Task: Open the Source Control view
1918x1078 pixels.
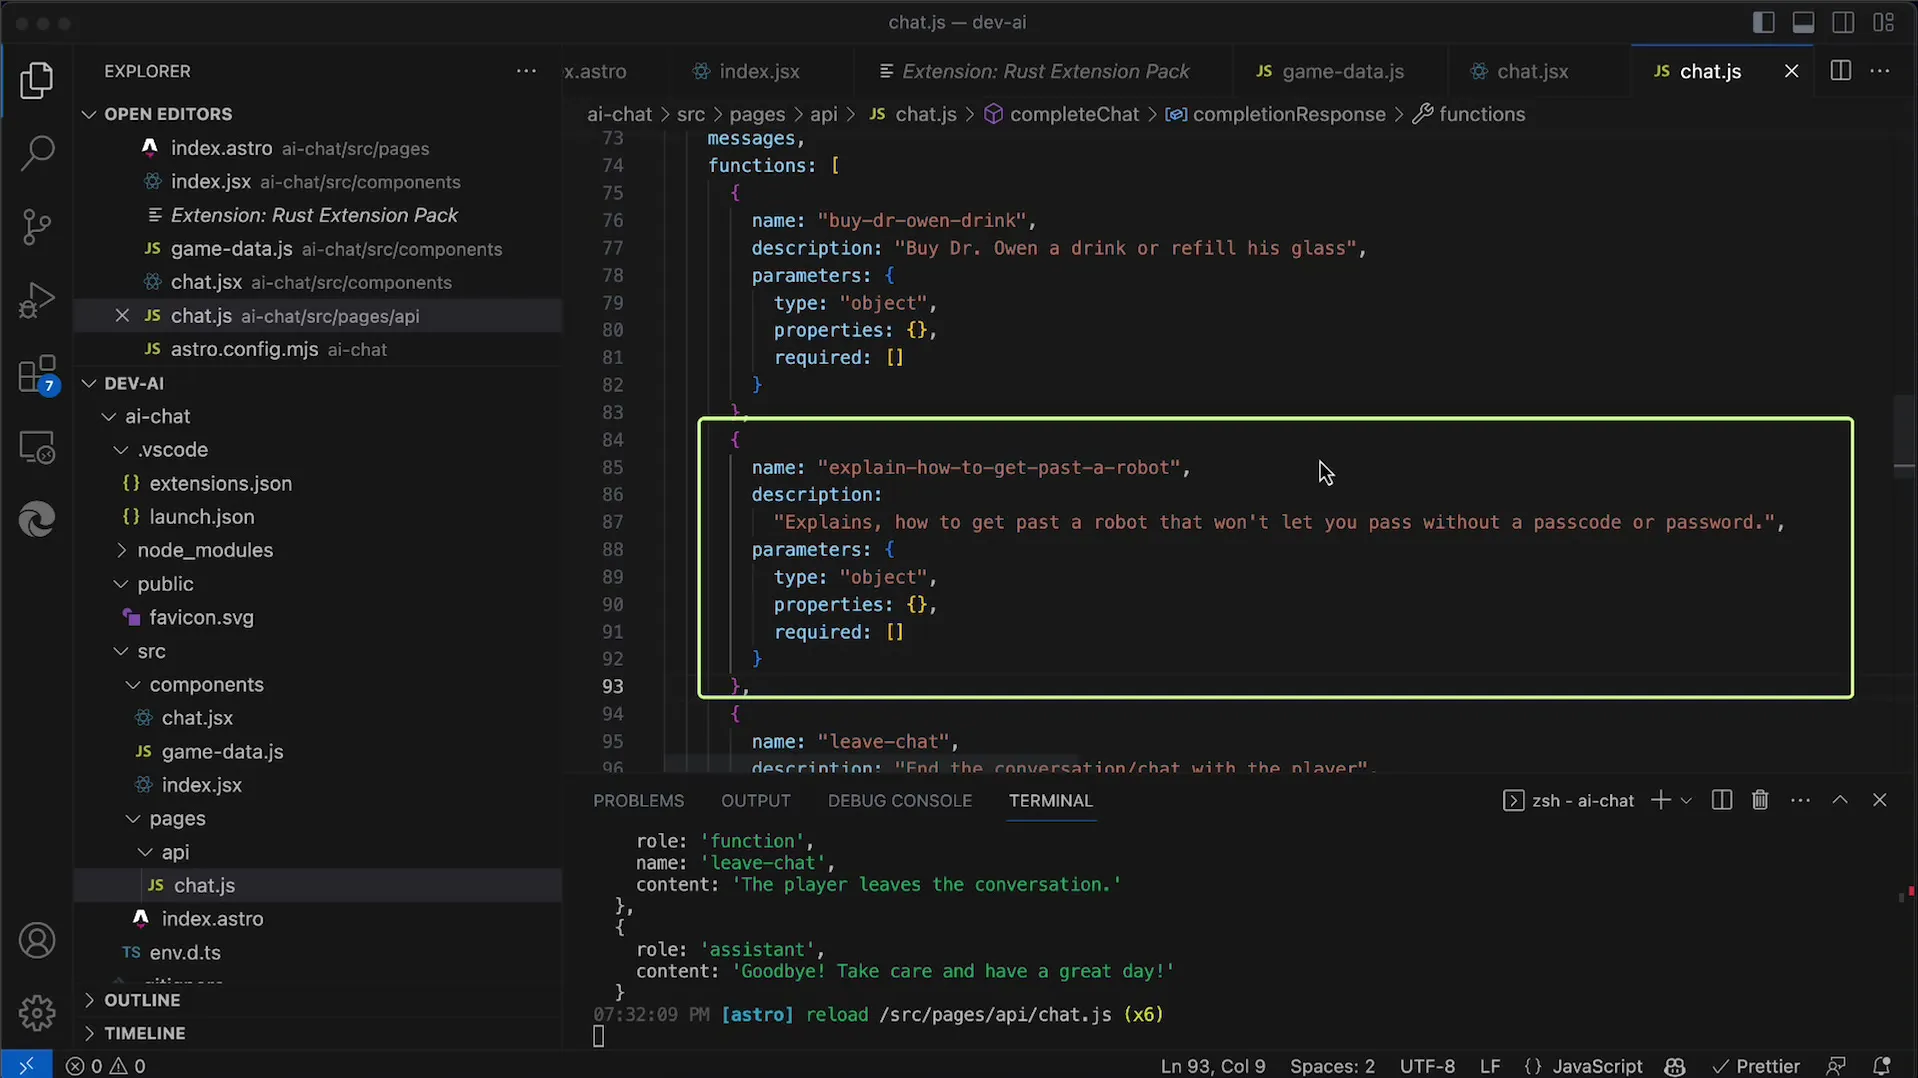Action: click(37, 227)
